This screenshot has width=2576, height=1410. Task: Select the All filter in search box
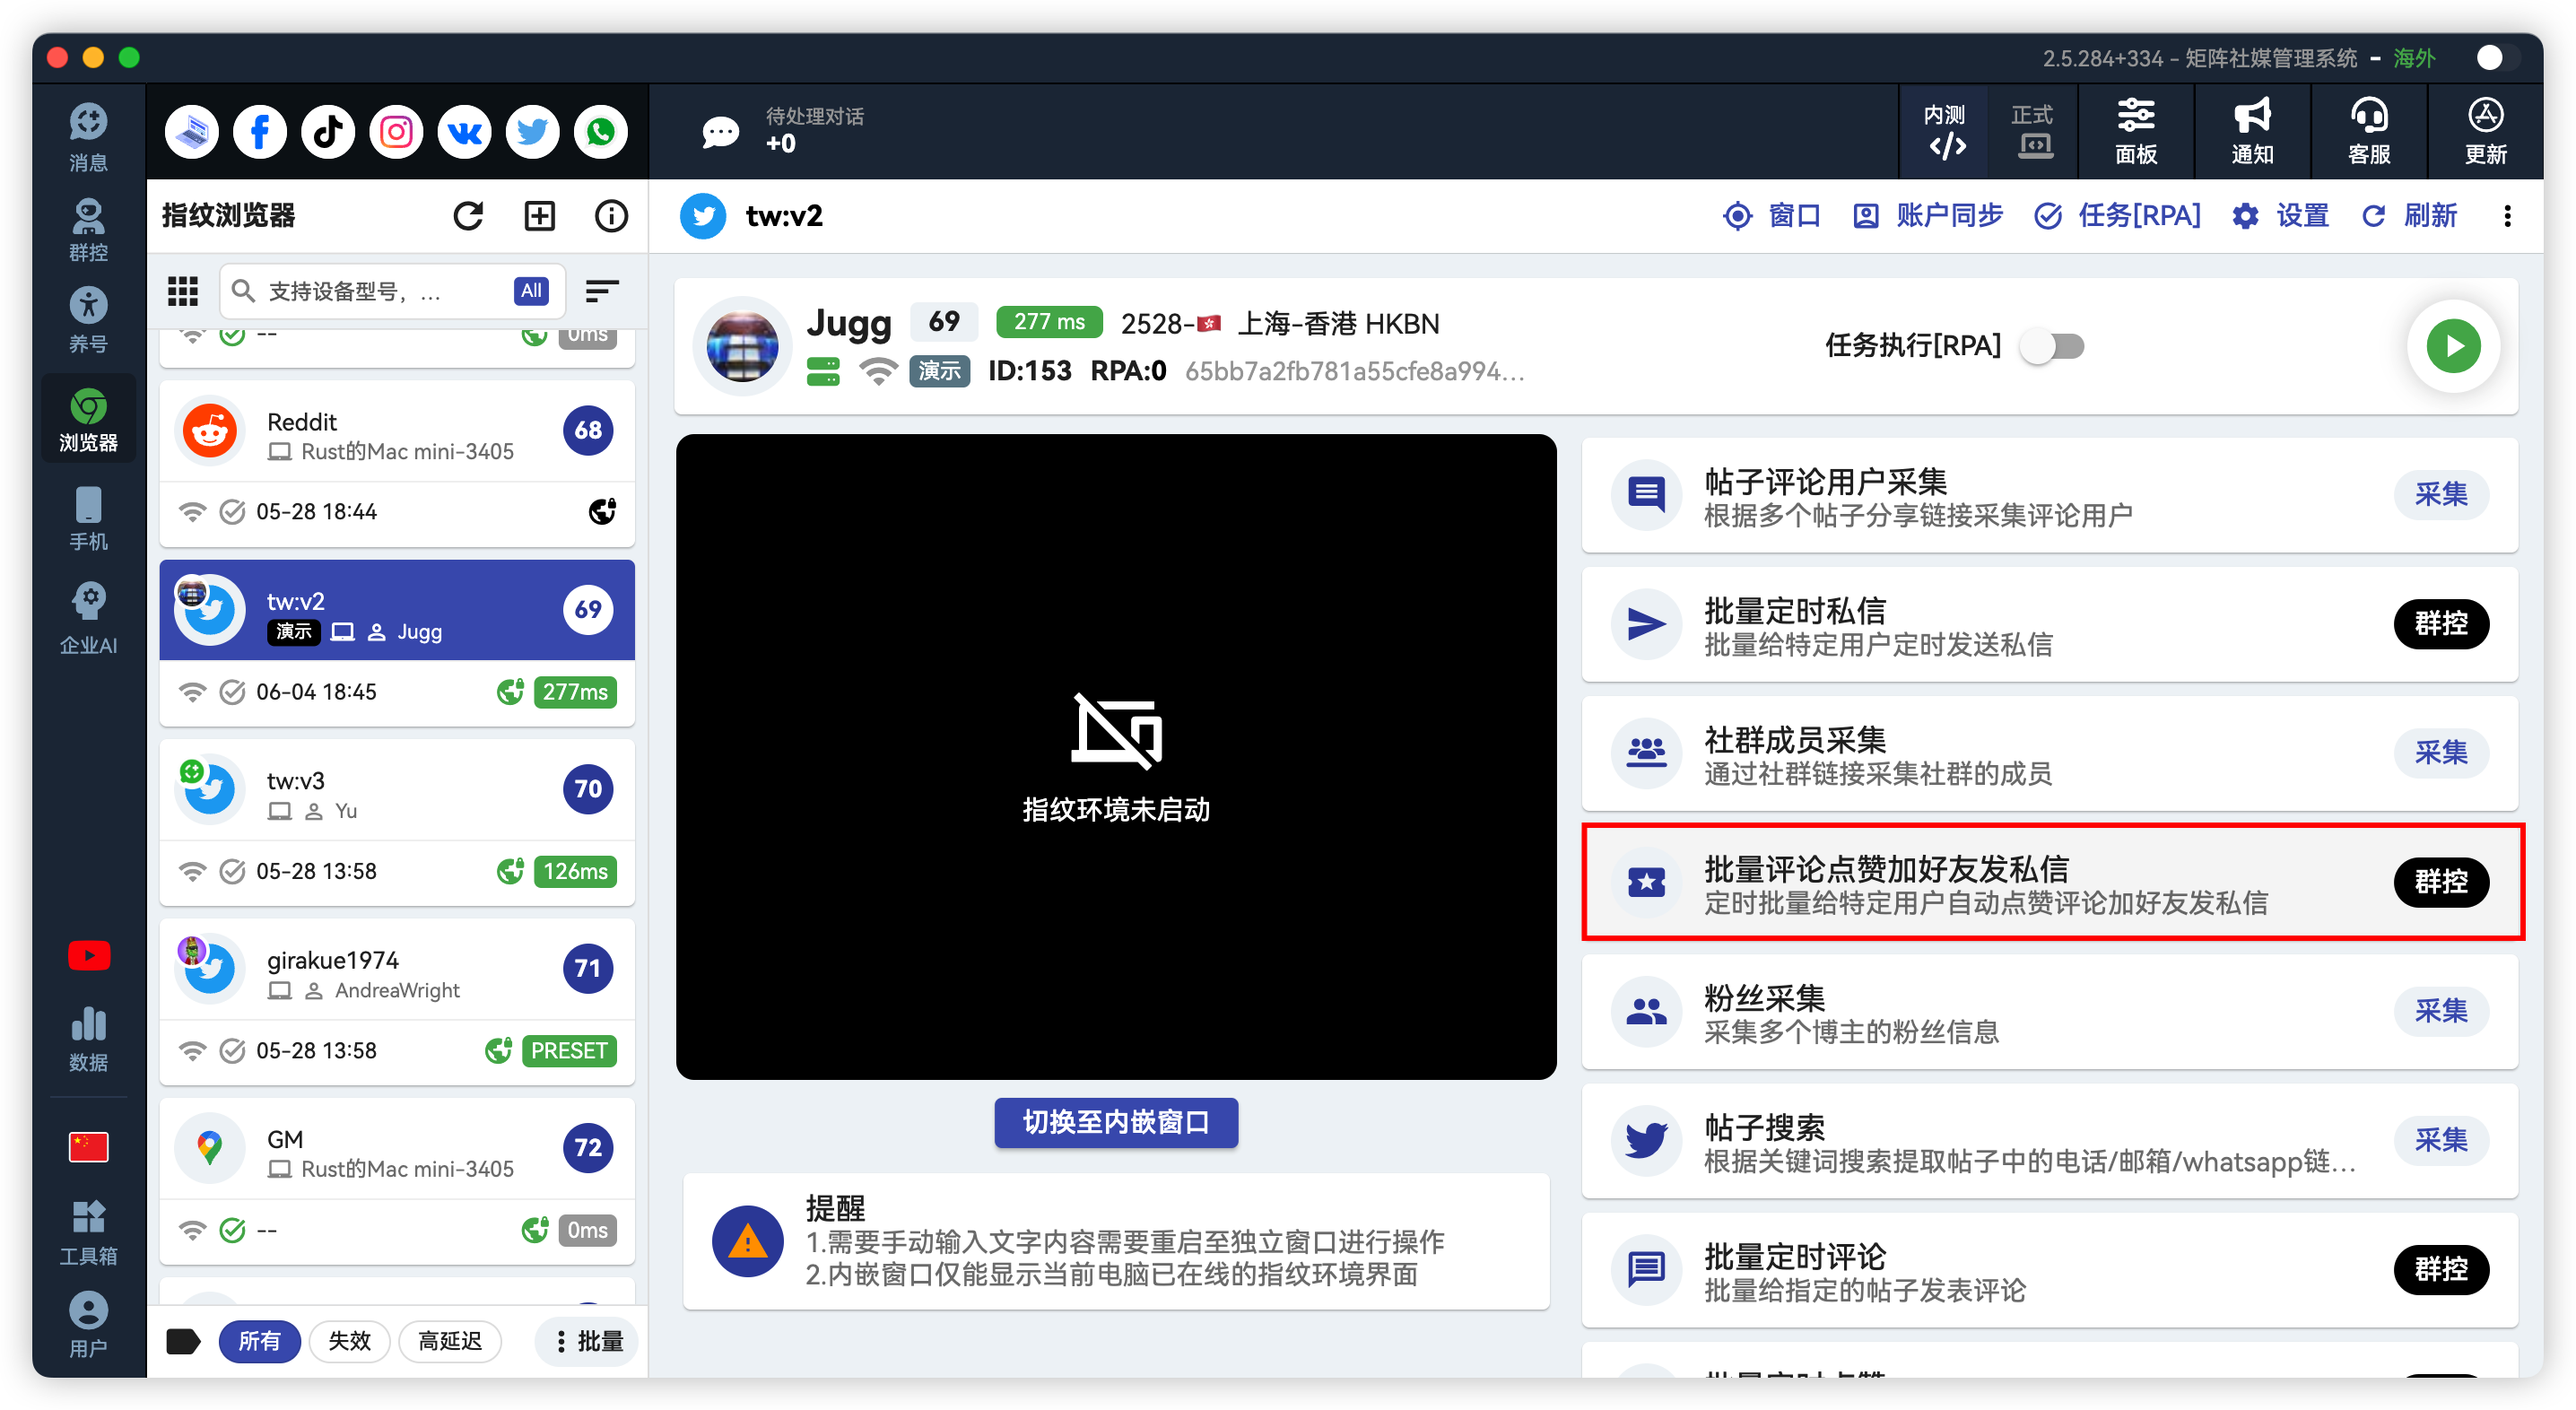(531, 291)
